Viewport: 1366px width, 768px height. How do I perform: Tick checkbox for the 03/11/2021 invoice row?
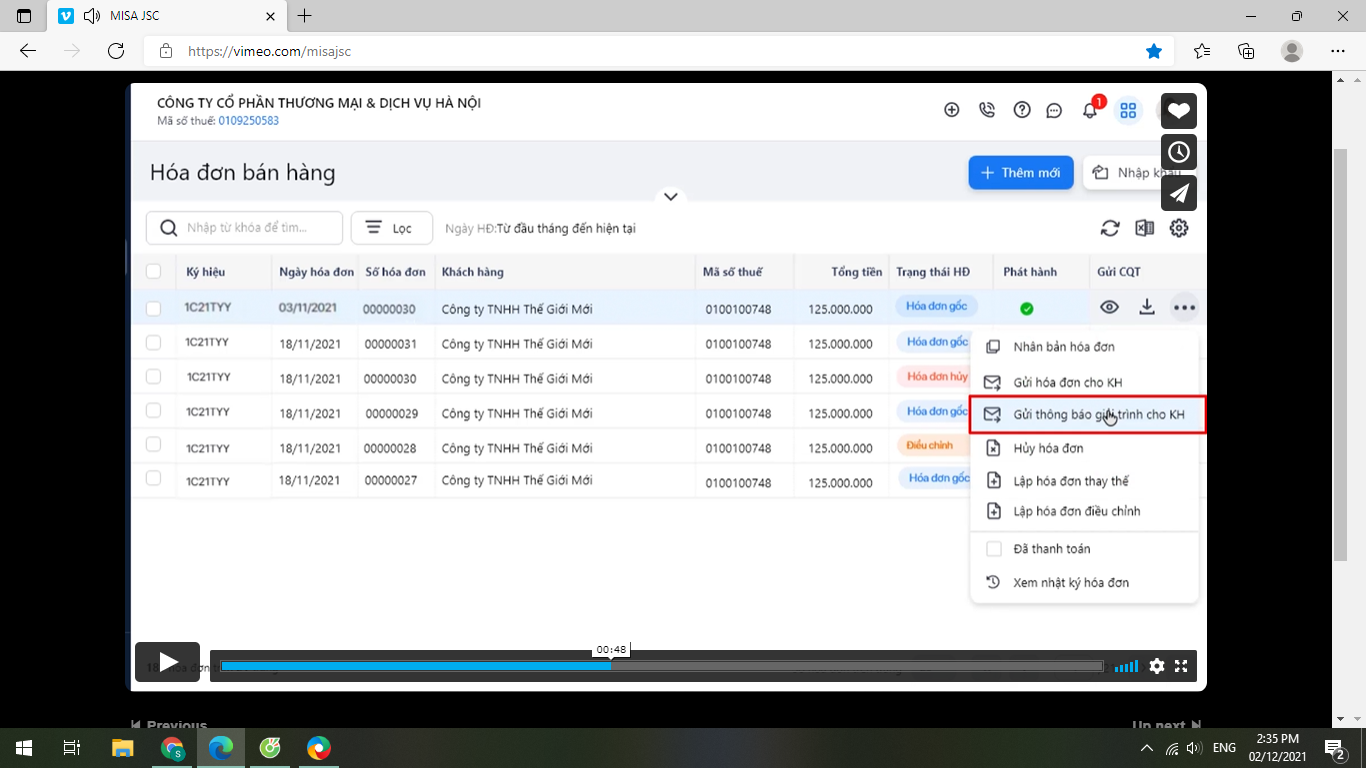(x=153, y=309)
